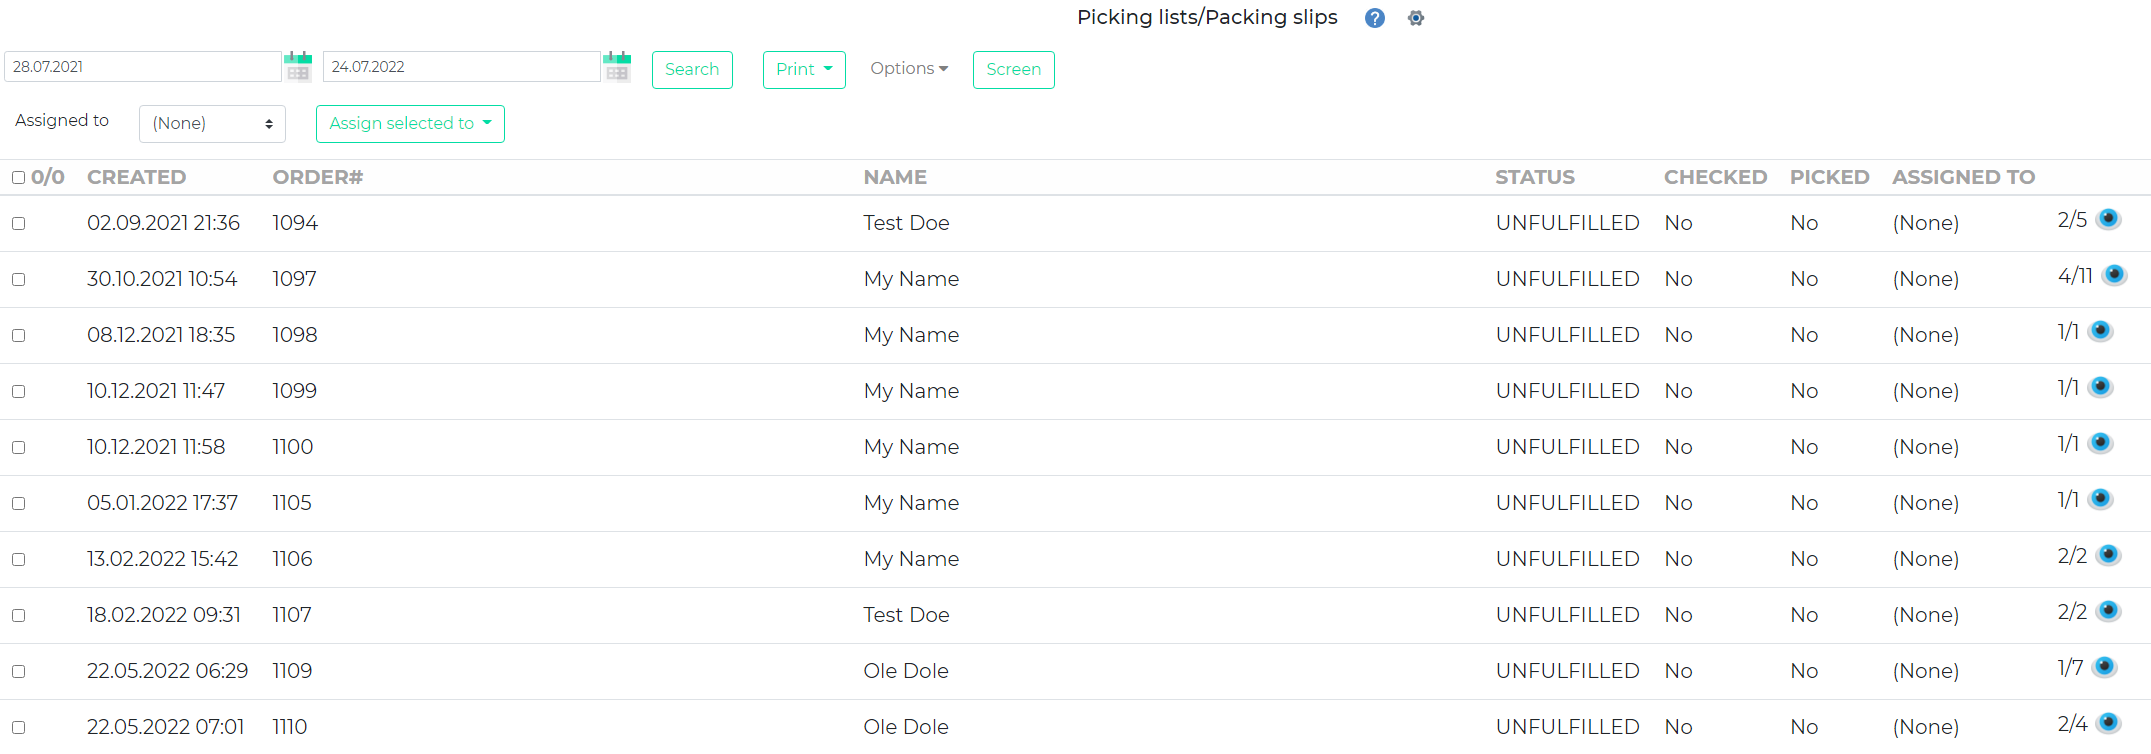The image size is (2151, 754).
Task: Open the help question mark icon
Action: pyautogui.click(x=1374, y=18)
